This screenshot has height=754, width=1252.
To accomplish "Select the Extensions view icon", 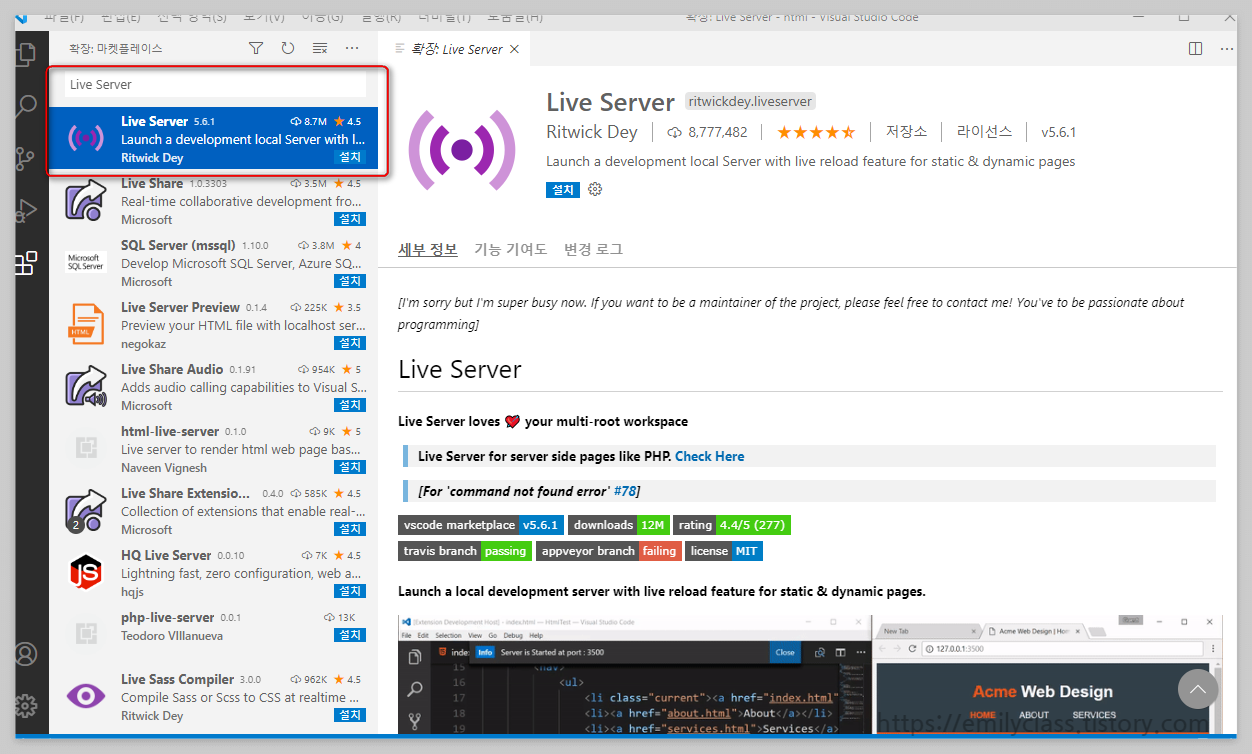I will [x=27, y=263].
